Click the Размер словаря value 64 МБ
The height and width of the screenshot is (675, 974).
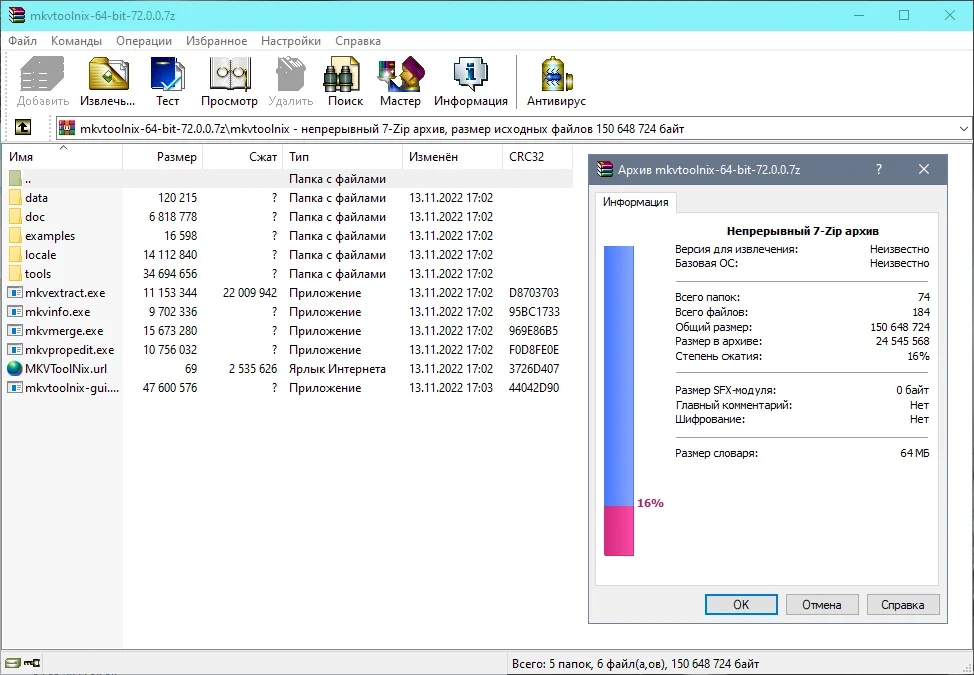pyautogui.click(x=914, y=453)
